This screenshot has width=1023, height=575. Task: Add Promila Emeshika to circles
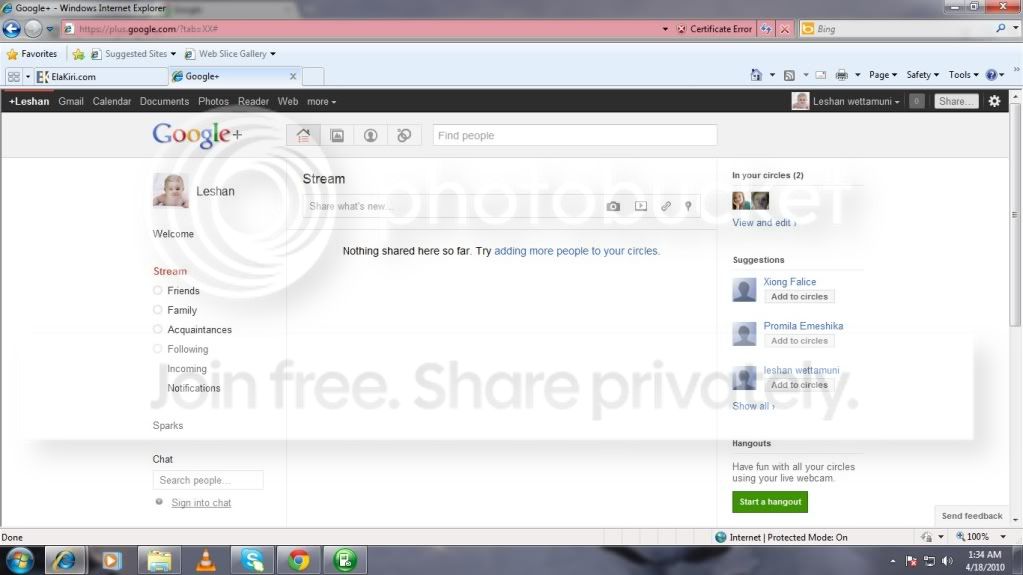point(799,341)
